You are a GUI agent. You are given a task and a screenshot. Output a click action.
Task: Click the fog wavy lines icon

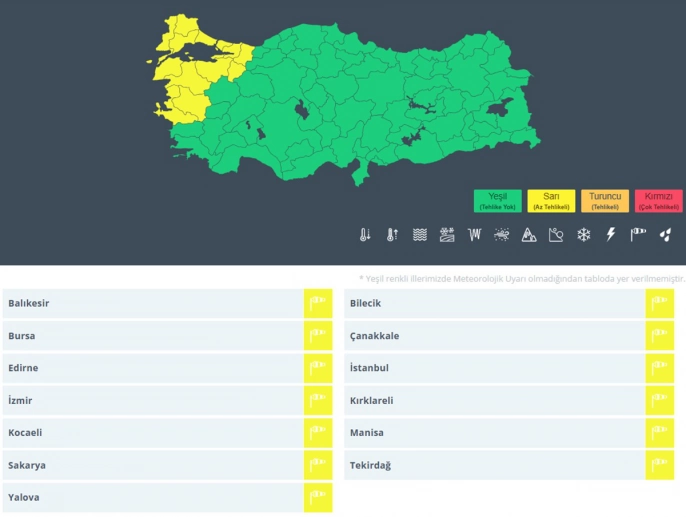(x=420, y=235)
